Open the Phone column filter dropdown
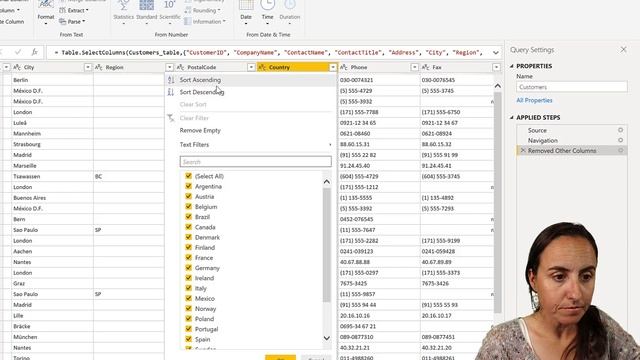This screenshot has height=360, width=640. [415, 67]
